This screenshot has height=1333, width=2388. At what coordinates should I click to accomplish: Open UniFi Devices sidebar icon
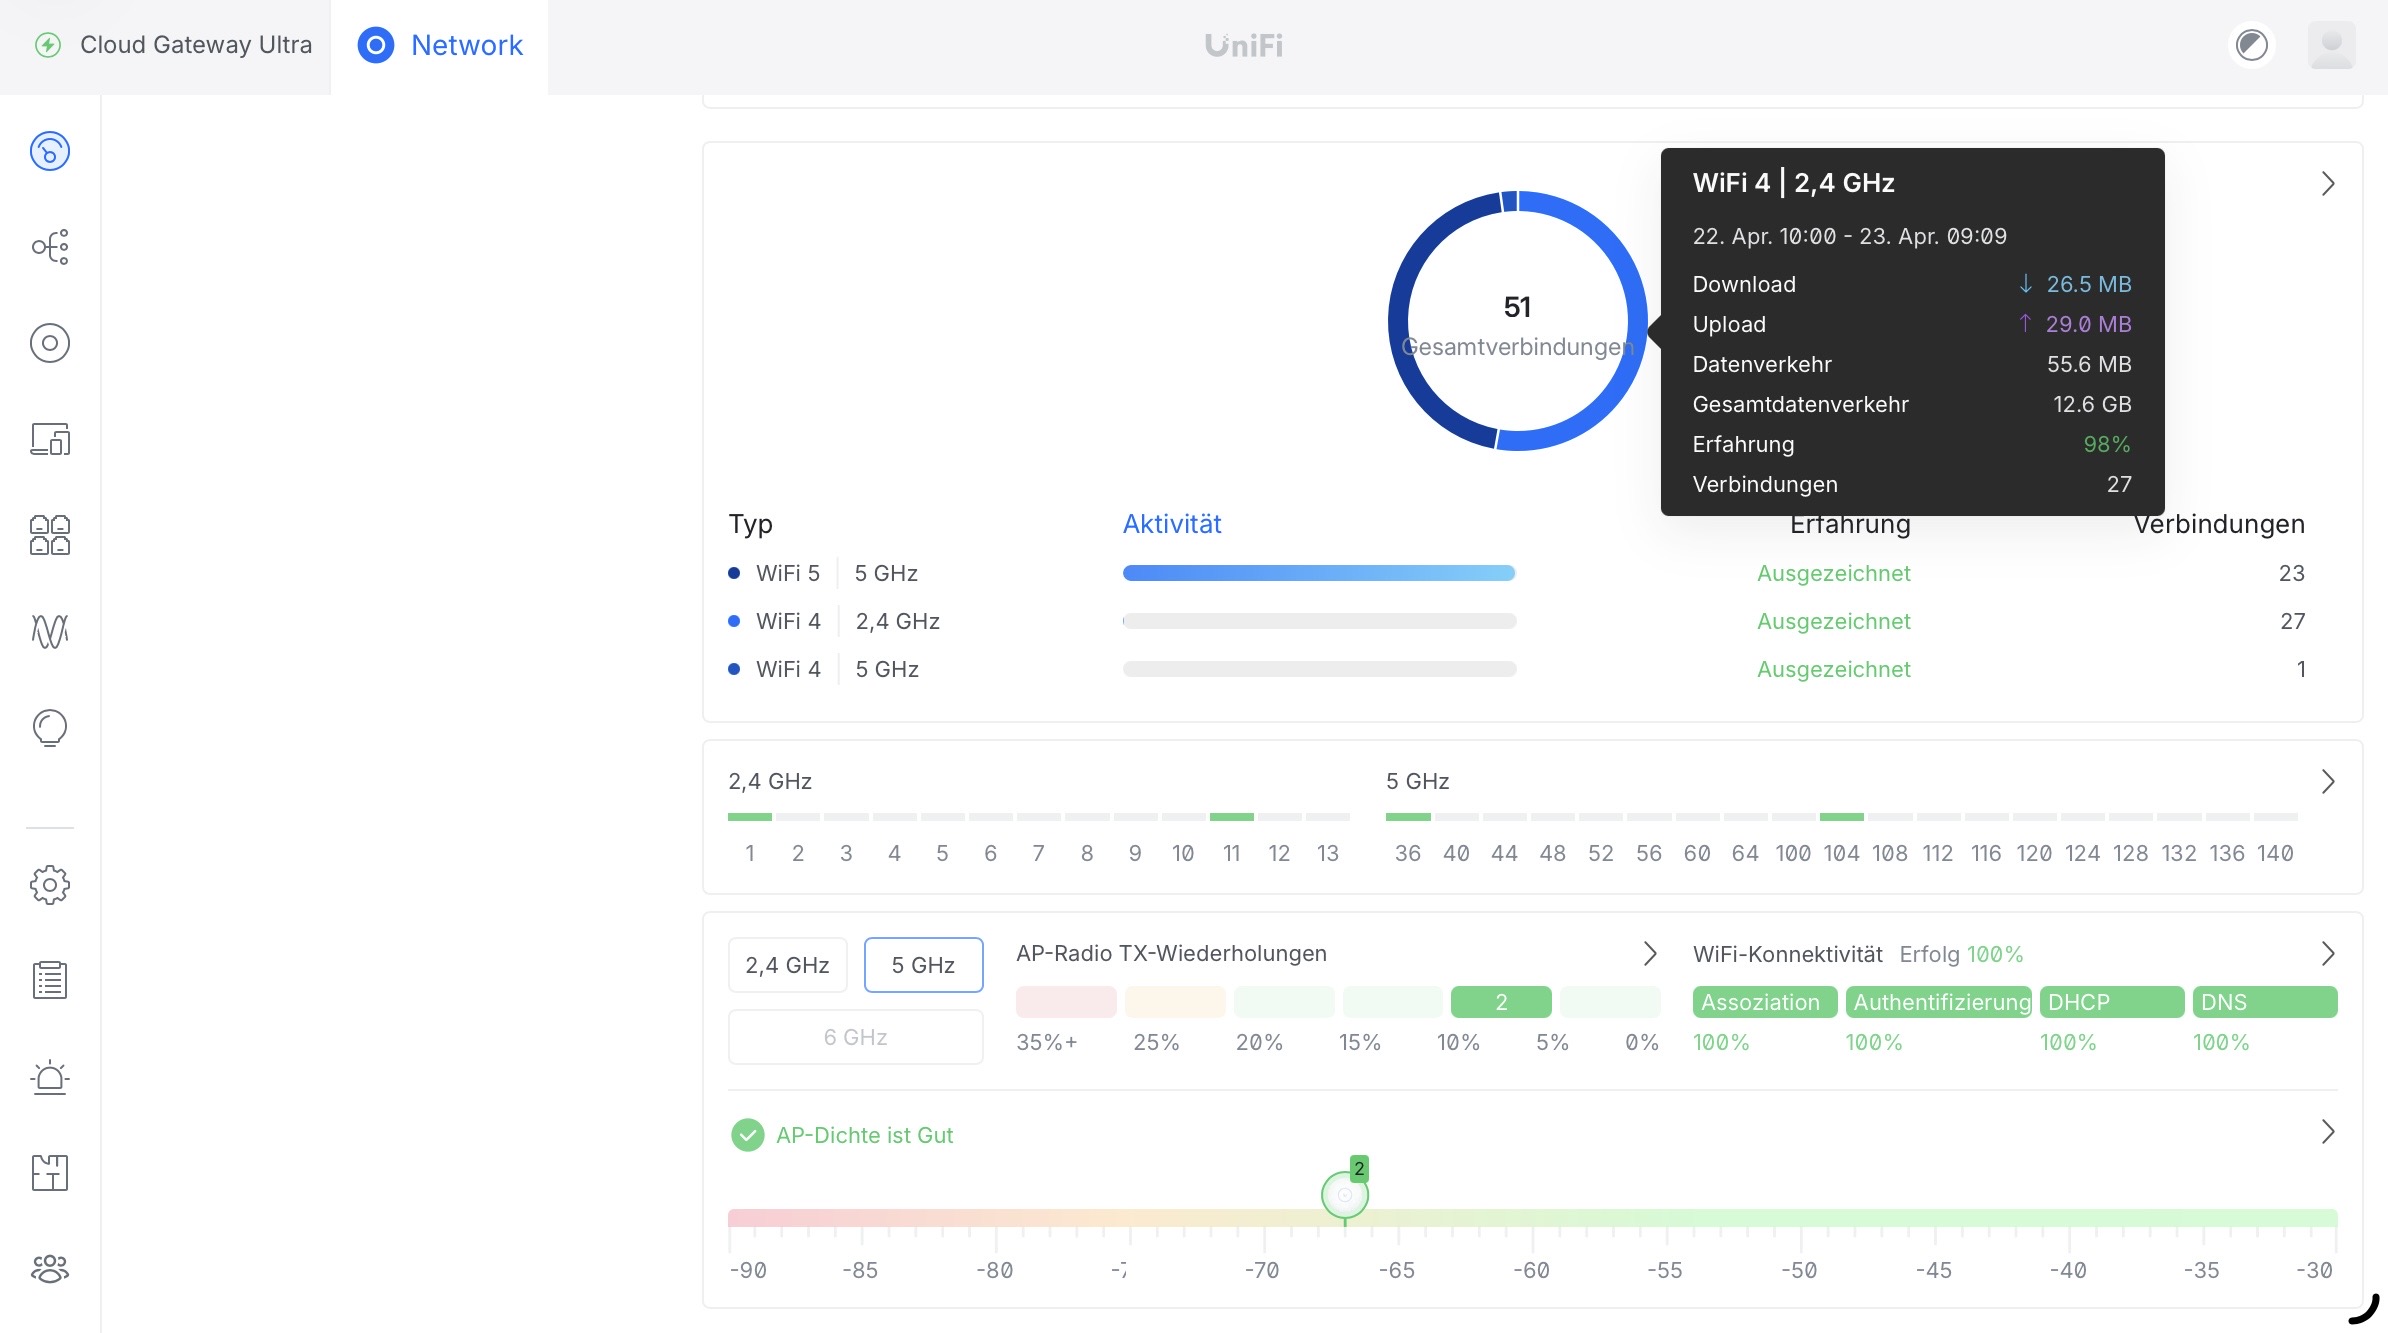50,343
